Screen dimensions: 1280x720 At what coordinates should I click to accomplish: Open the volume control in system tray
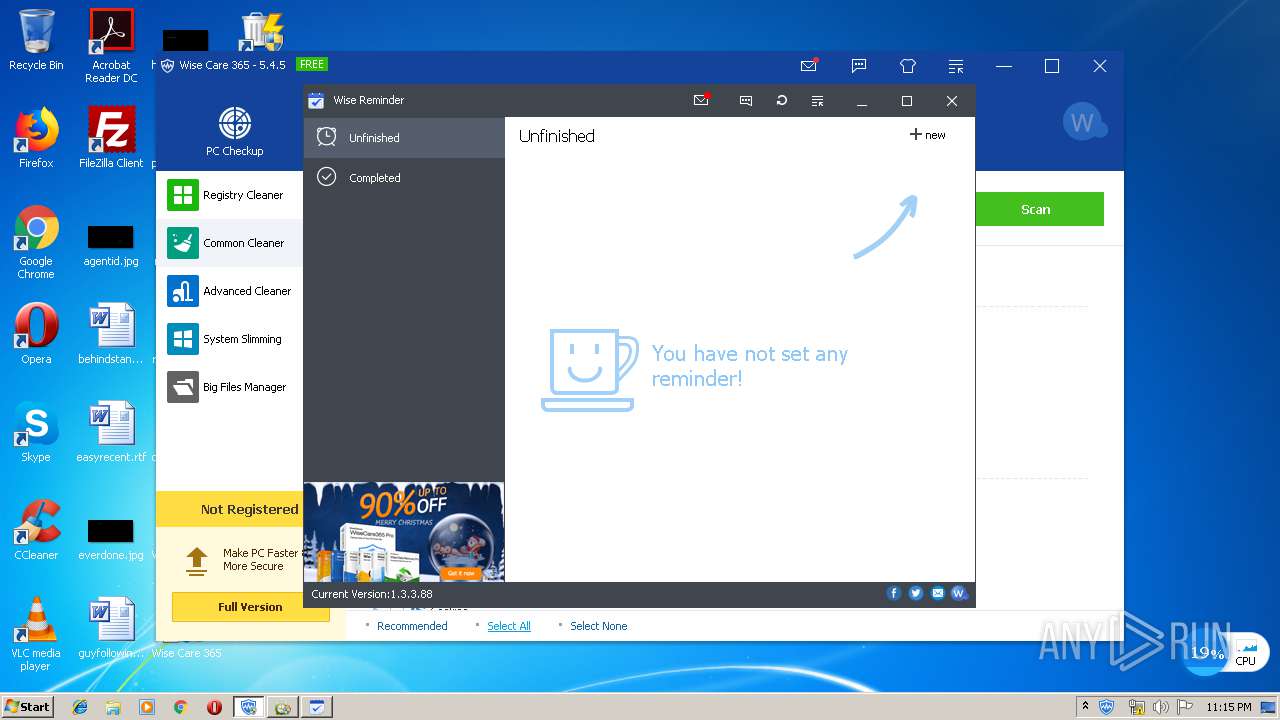1159,707
